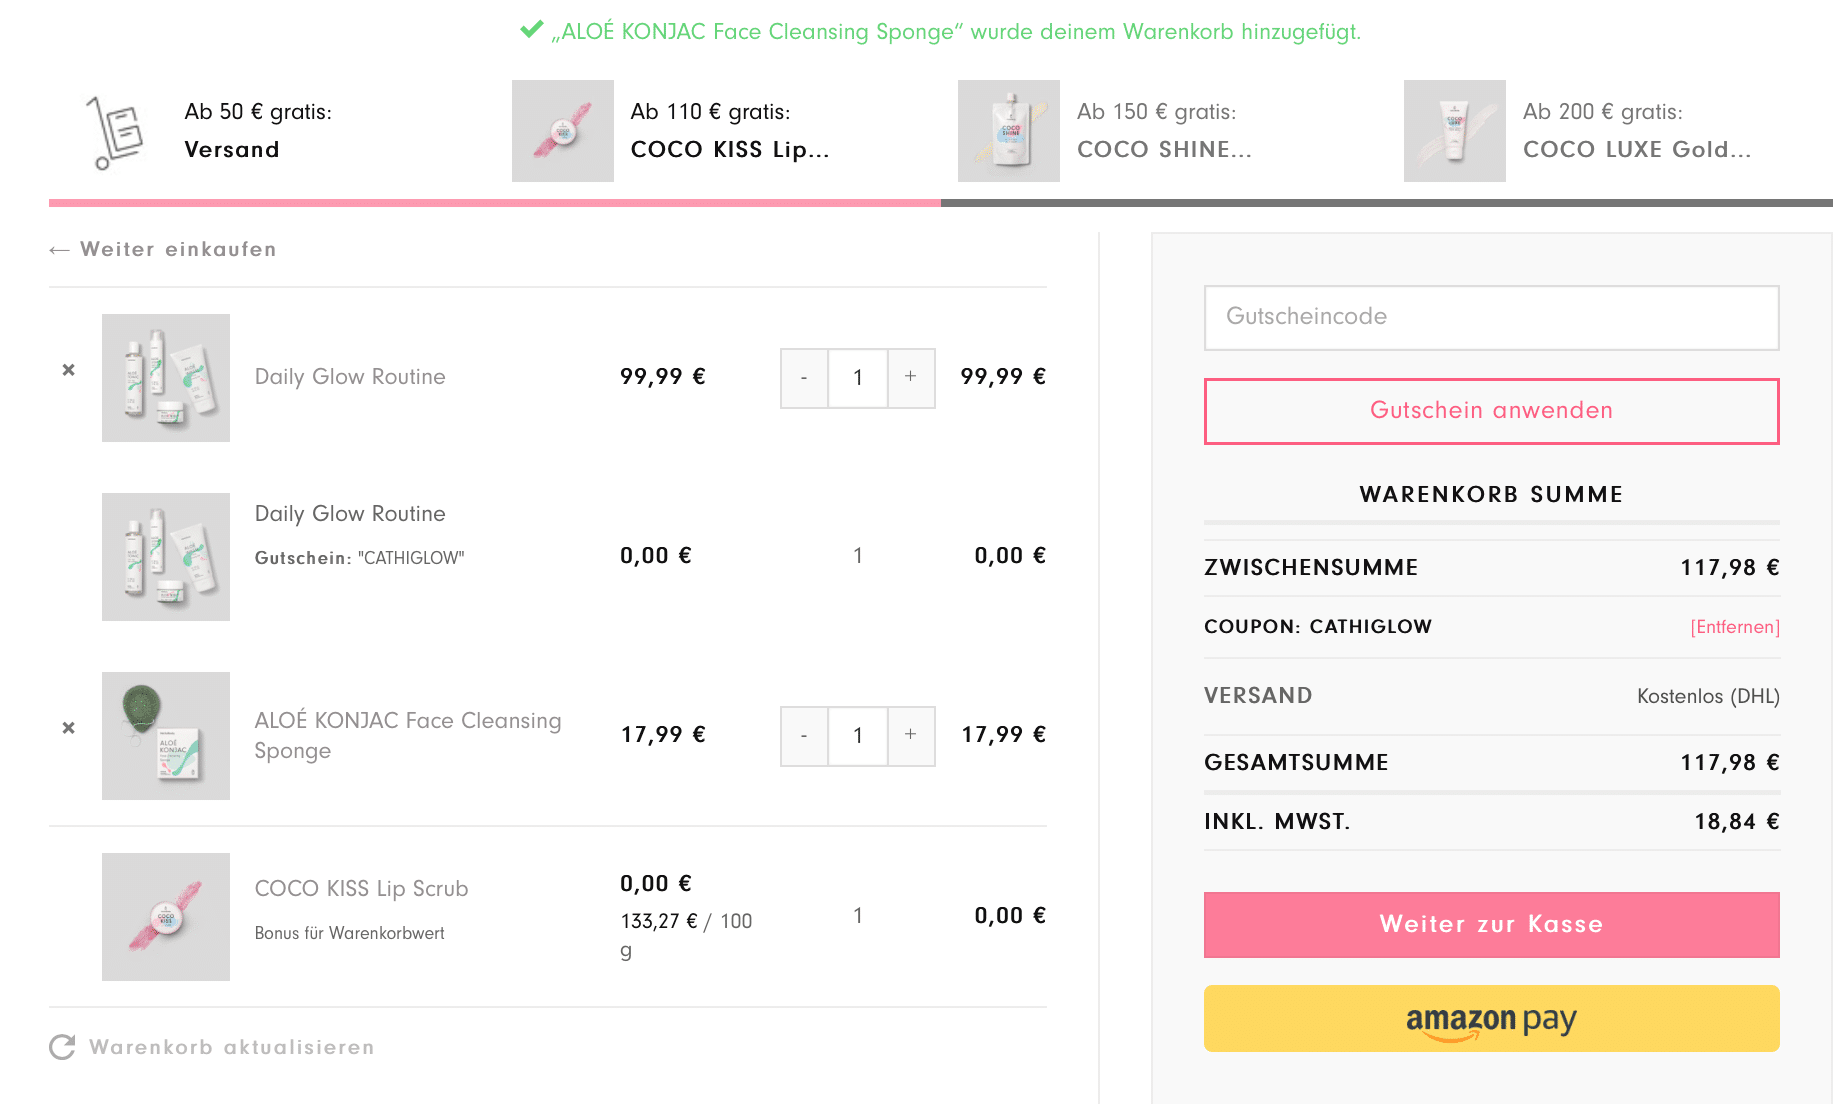The image size is (1833, 1104).
Task: Click the WARENKORB SUMME heading
Action: click(1491, 495)
